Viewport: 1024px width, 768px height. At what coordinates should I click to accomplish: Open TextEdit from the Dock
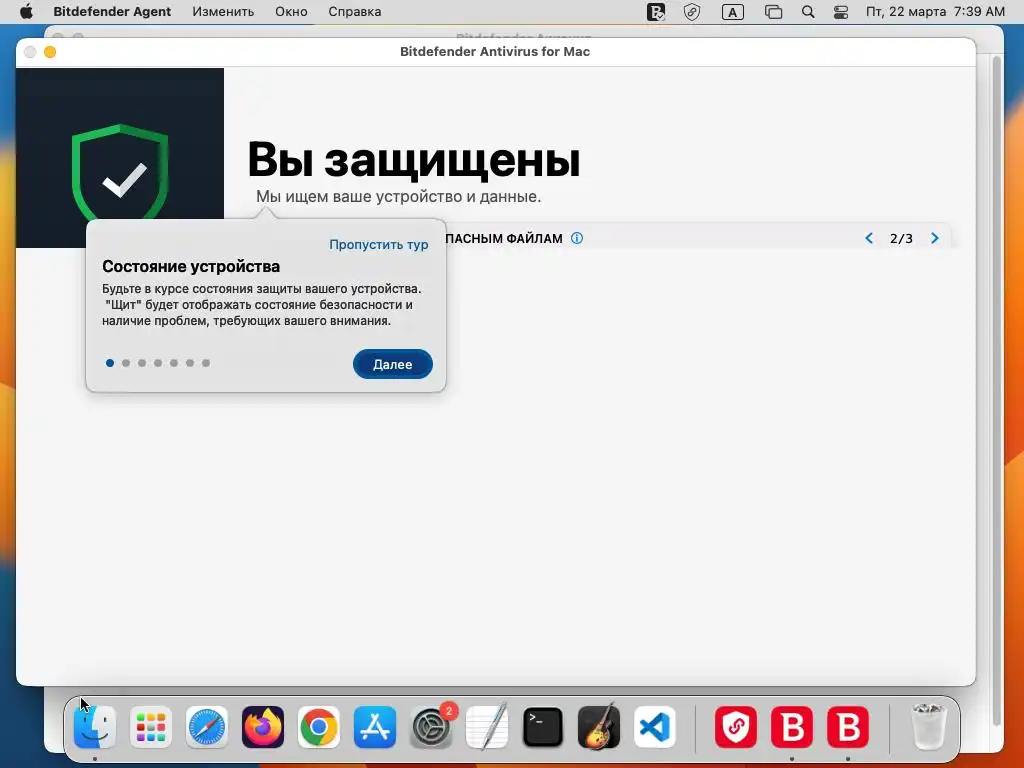(487, 727)
